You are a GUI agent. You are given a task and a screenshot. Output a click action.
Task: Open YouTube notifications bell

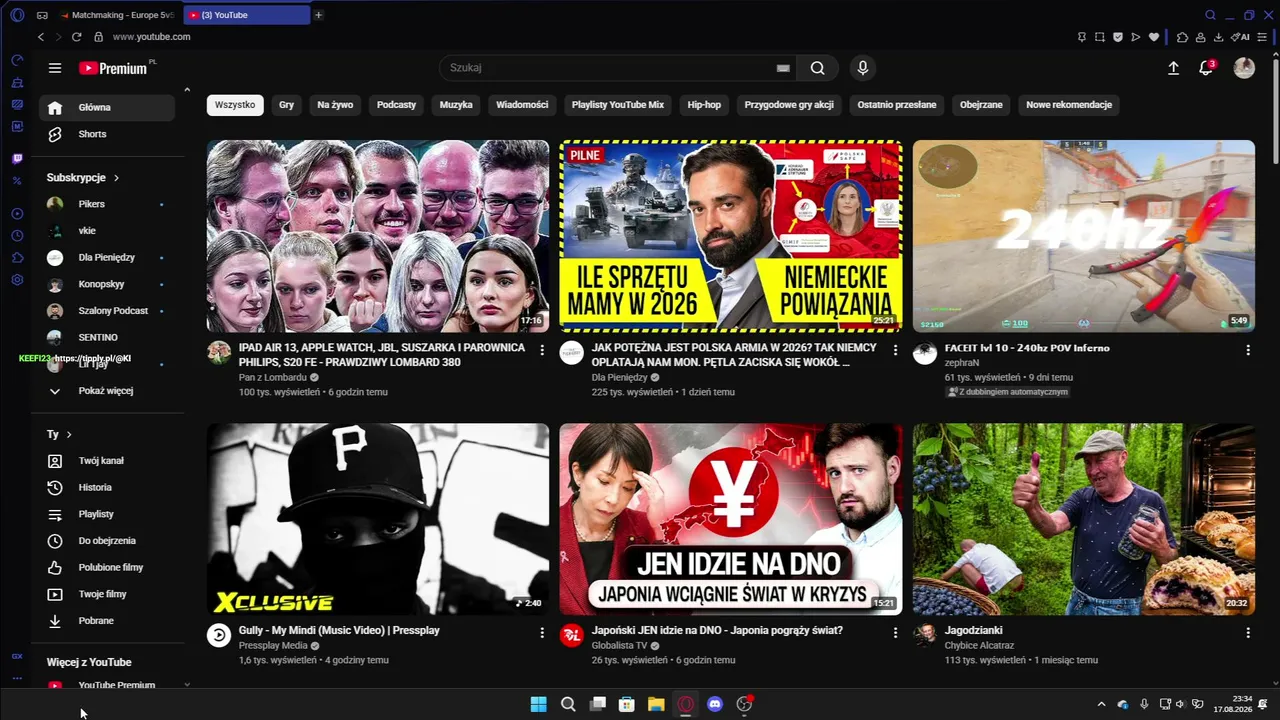coord(1207,68)
